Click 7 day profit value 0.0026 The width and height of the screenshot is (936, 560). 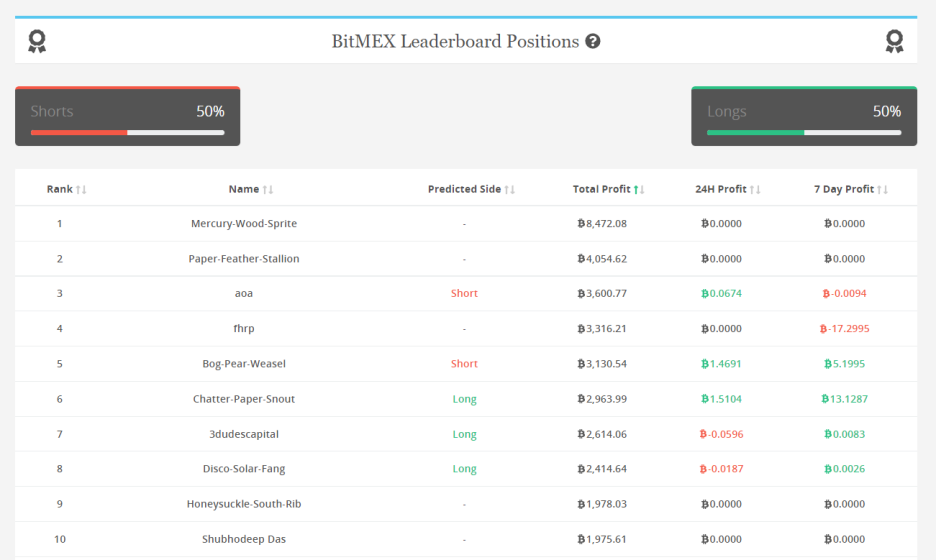coord(844,469)
